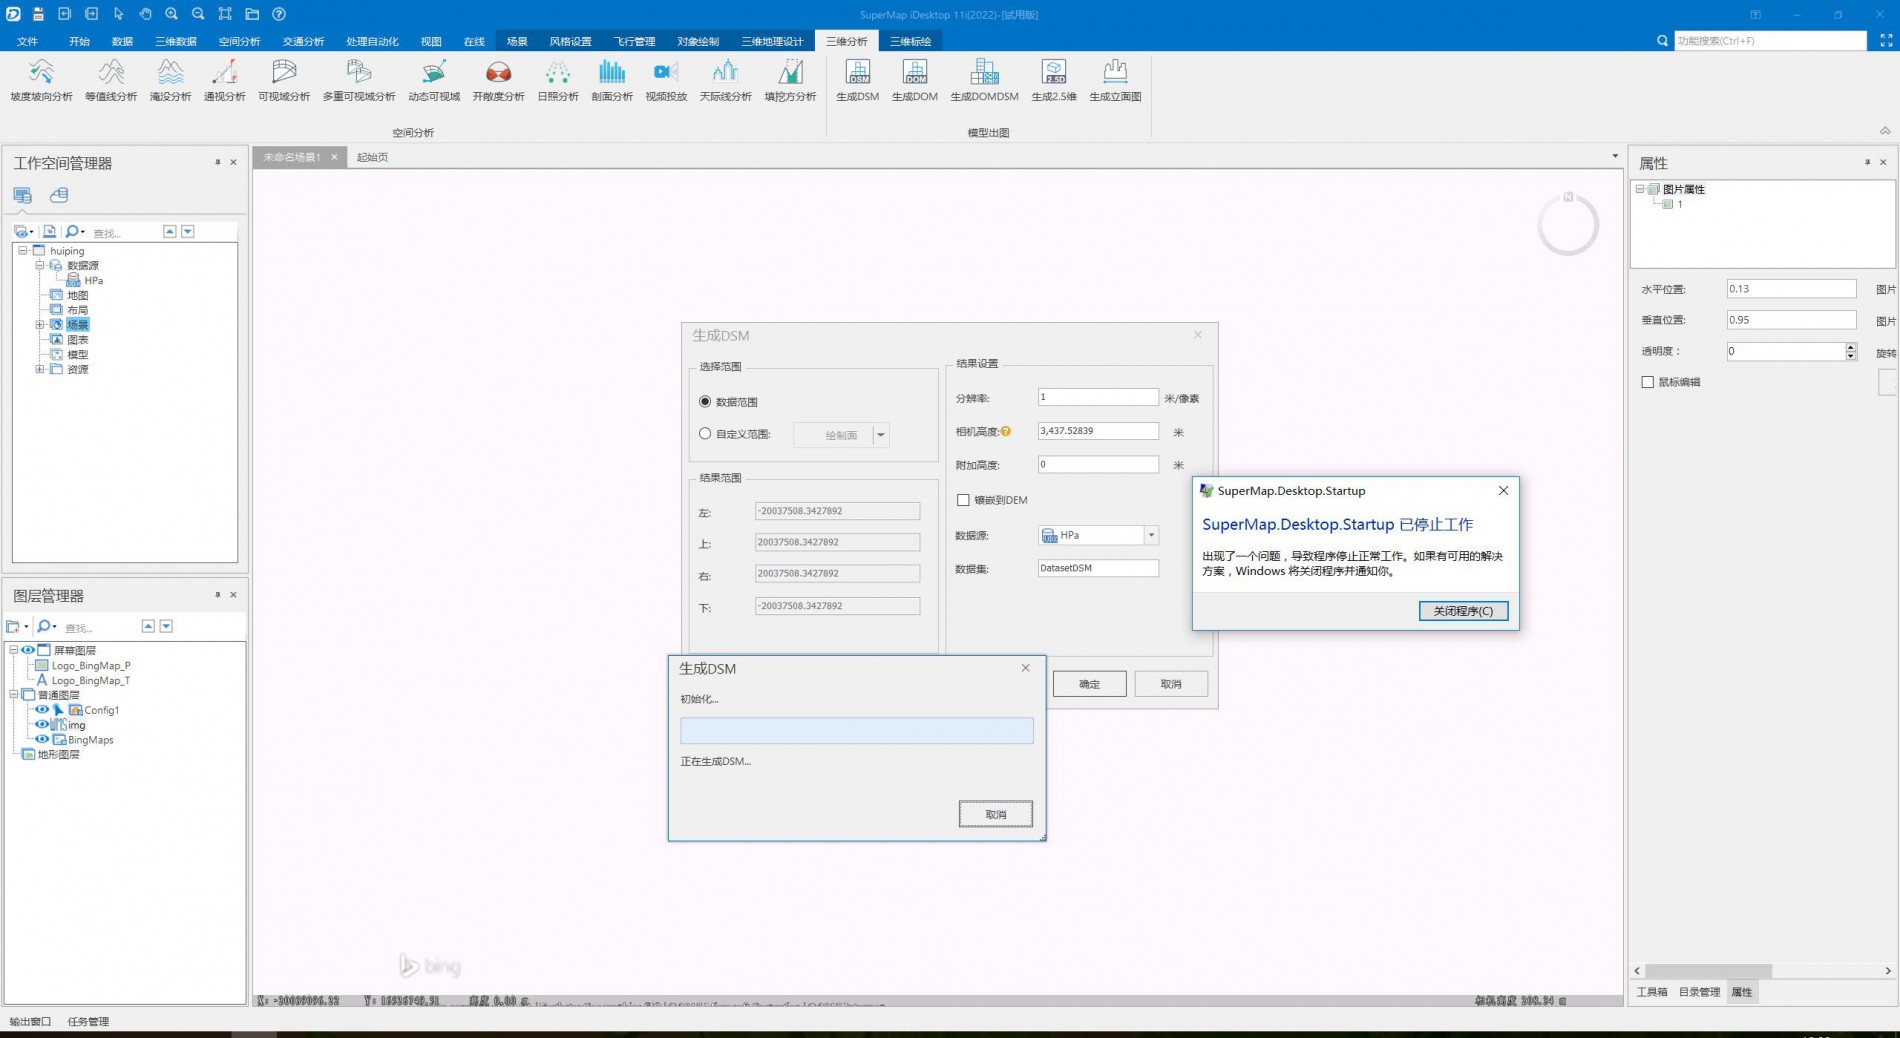Viewport: 1900px width, 1038px height.
Task: Click the 数据集 DatasetDSM field
Action: (1098, 568)
